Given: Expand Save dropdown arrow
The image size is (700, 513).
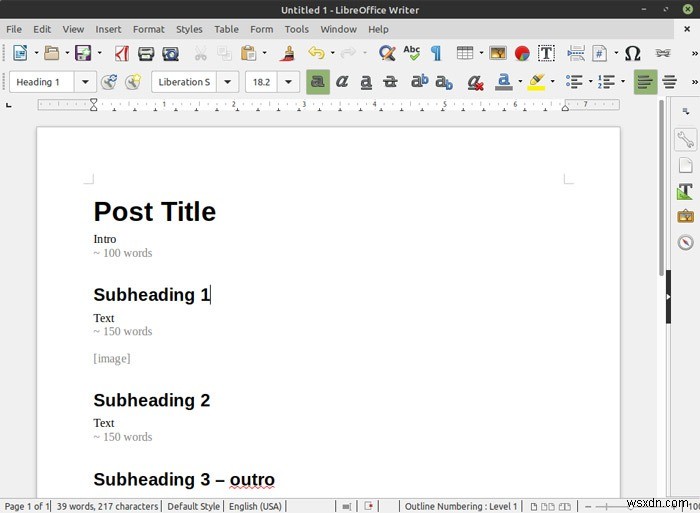Looking at the screenshot, I should click(x=99, y=53).
